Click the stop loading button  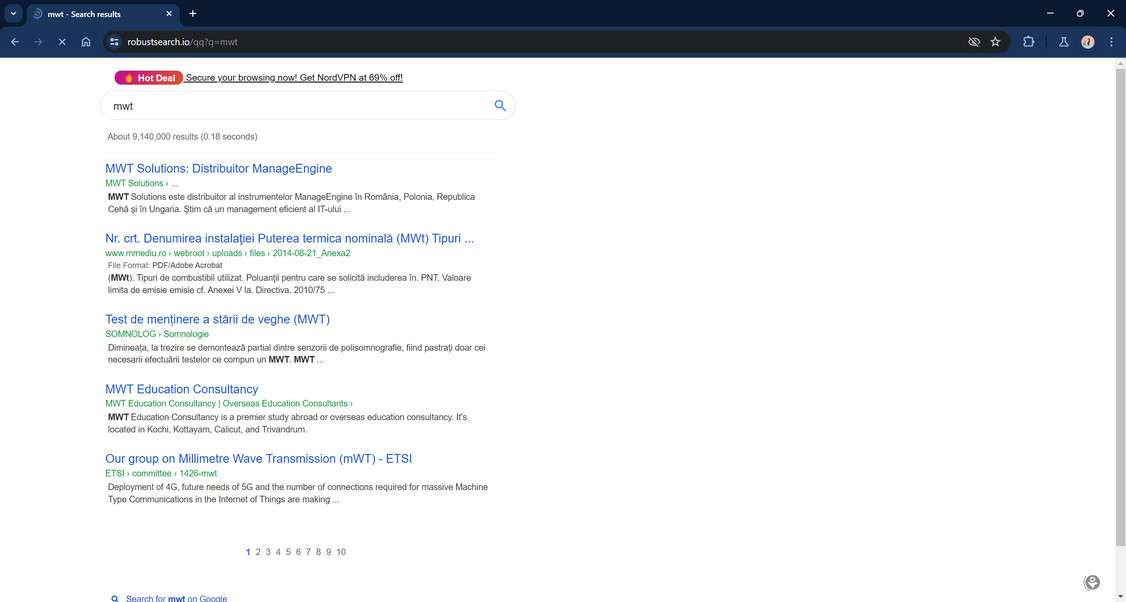click(x=61, y=41)
